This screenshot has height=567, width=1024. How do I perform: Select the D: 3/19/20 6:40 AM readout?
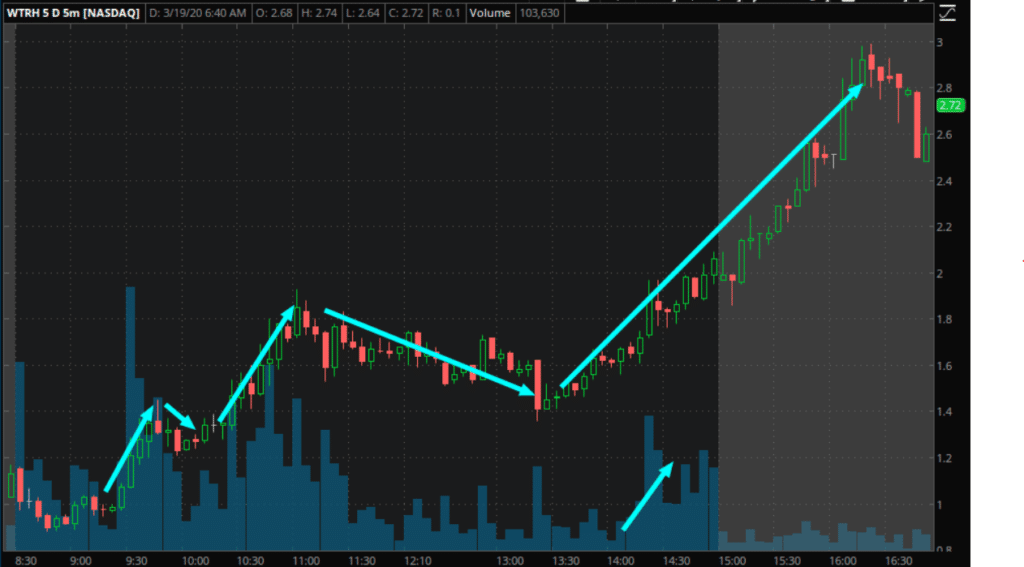click(x=198, y=13)
